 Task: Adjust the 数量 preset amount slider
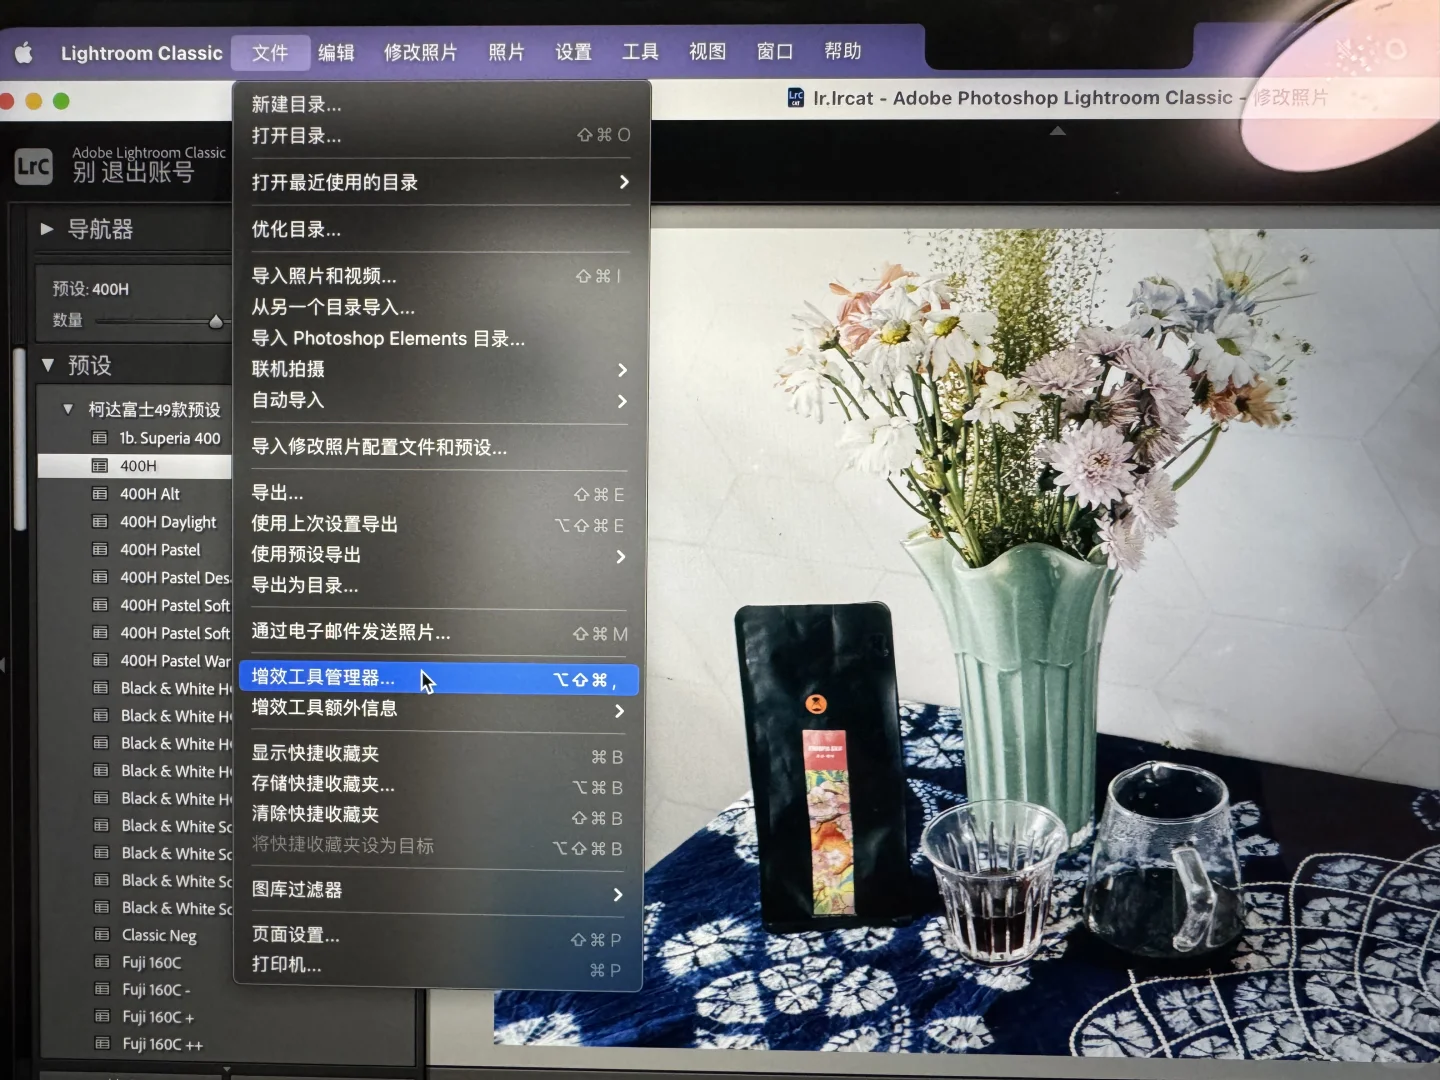pos(216,321)
